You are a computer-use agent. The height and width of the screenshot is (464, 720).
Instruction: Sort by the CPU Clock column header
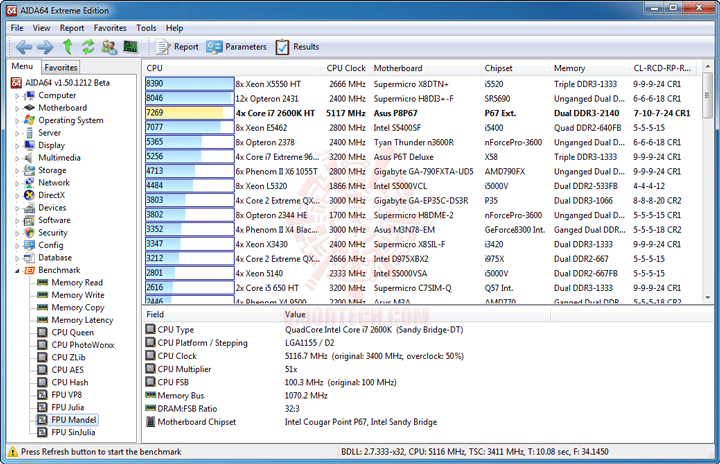tap(345, 68)
